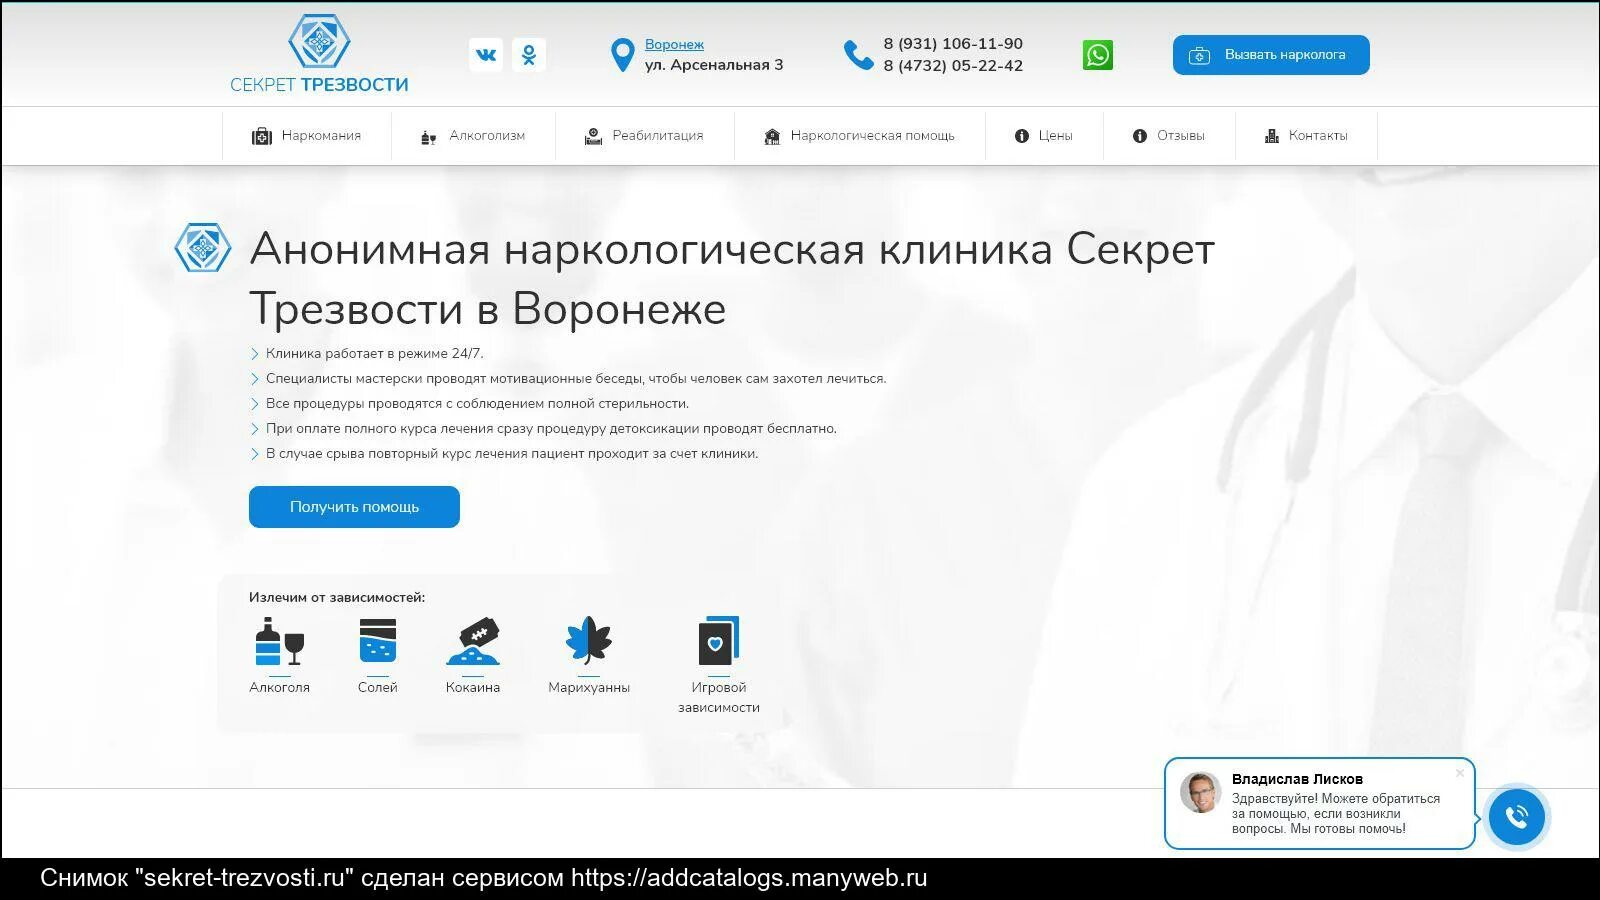This screenshot has height=900, width=1600.
Task: Call the 8 (4732) 05-22-42 number
Action: (x=953, y=66)
